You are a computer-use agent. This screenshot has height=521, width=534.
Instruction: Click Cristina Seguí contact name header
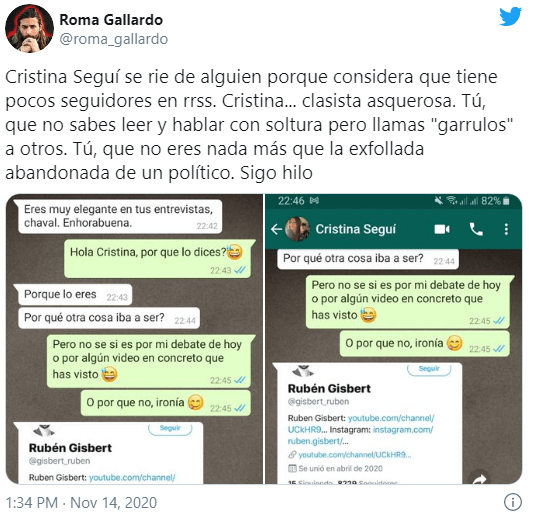pyautogui.click(x=356, y=229)
